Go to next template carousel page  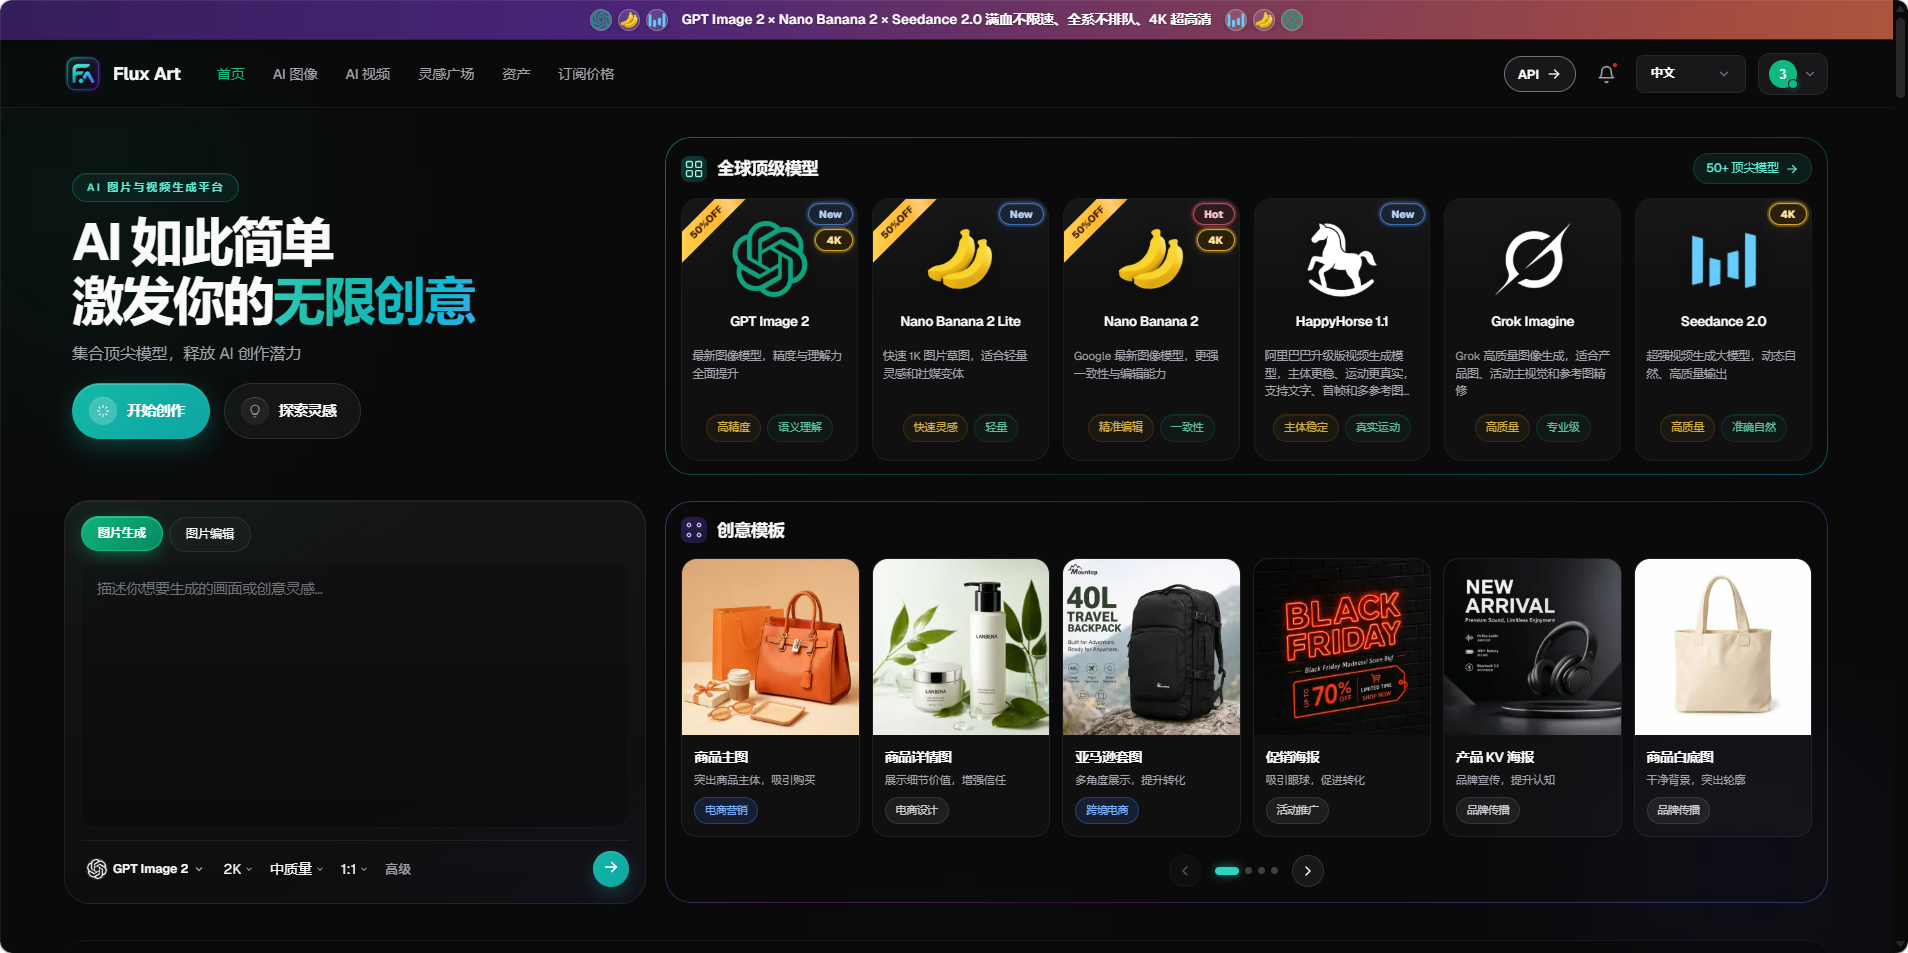tap(1307, 871)
